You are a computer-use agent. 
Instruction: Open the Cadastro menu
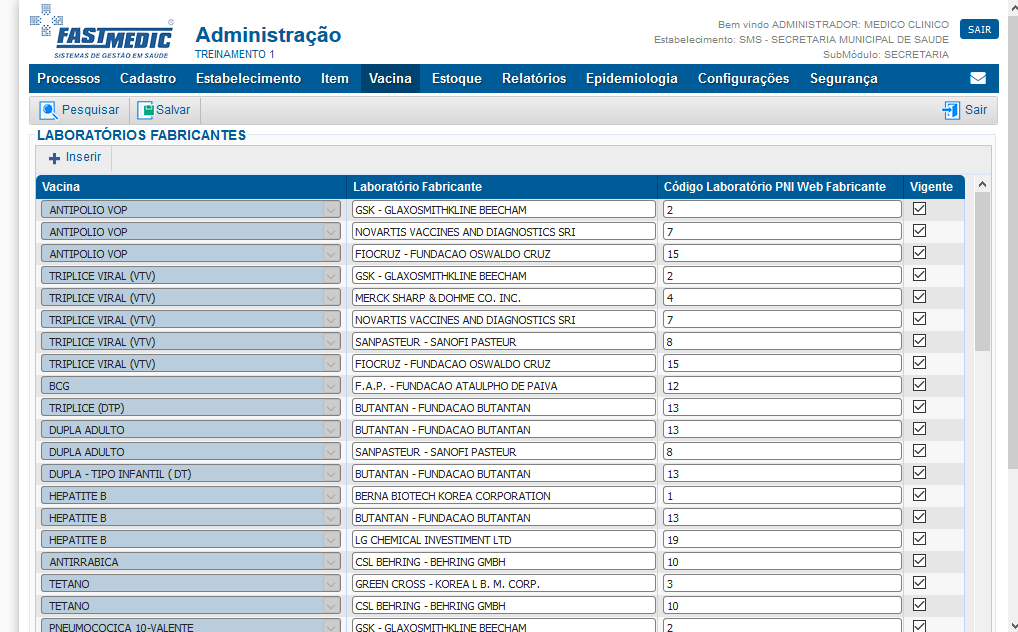(x=148, y=79)
